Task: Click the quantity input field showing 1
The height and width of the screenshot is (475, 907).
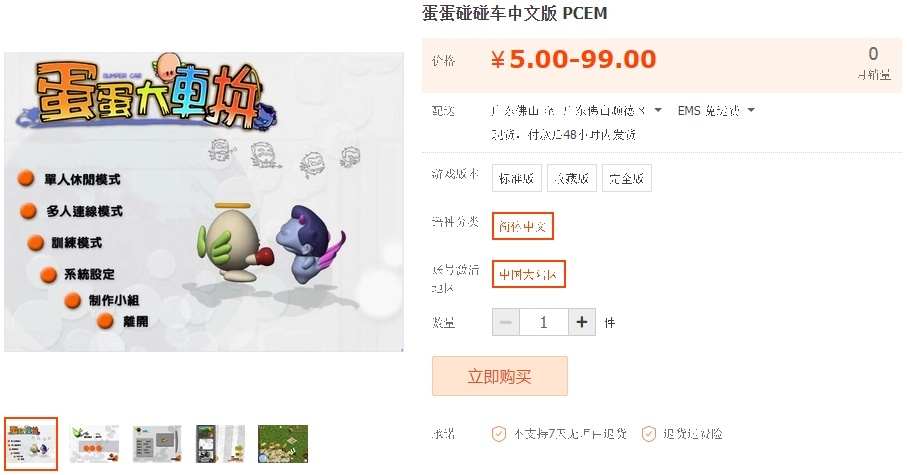Action: (544, 322)
